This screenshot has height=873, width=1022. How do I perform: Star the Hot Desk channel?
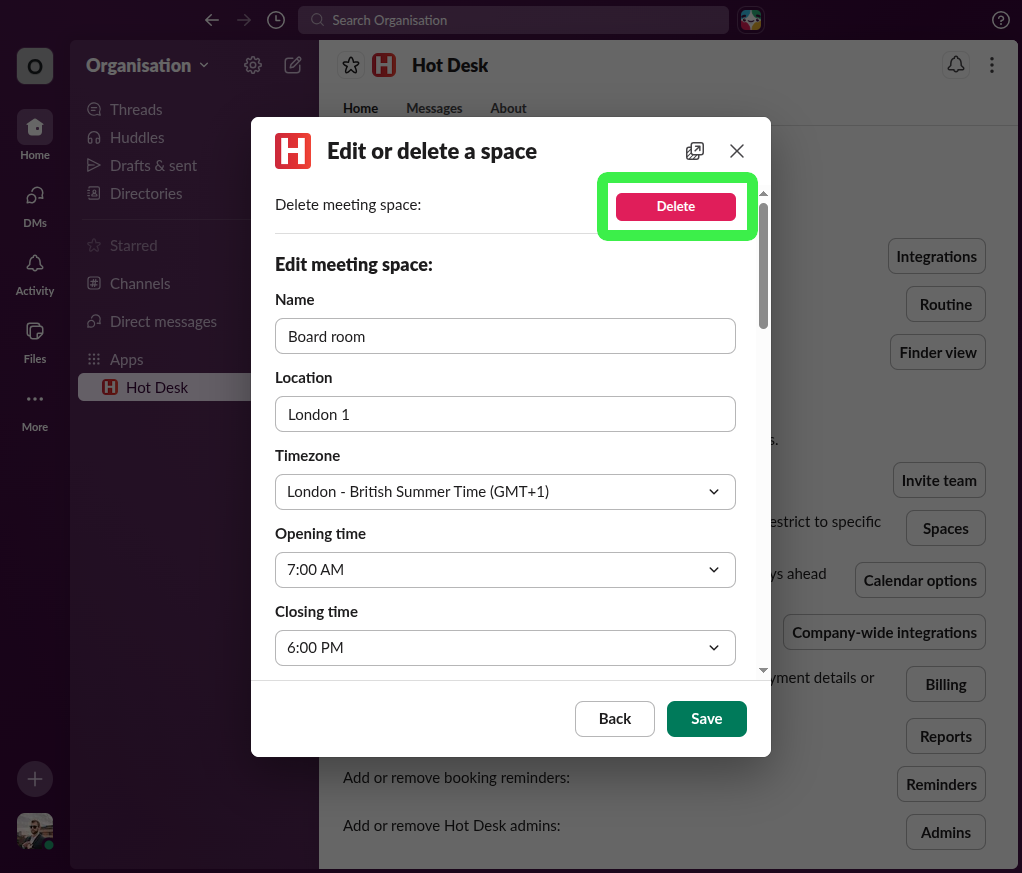coord(350,64)
